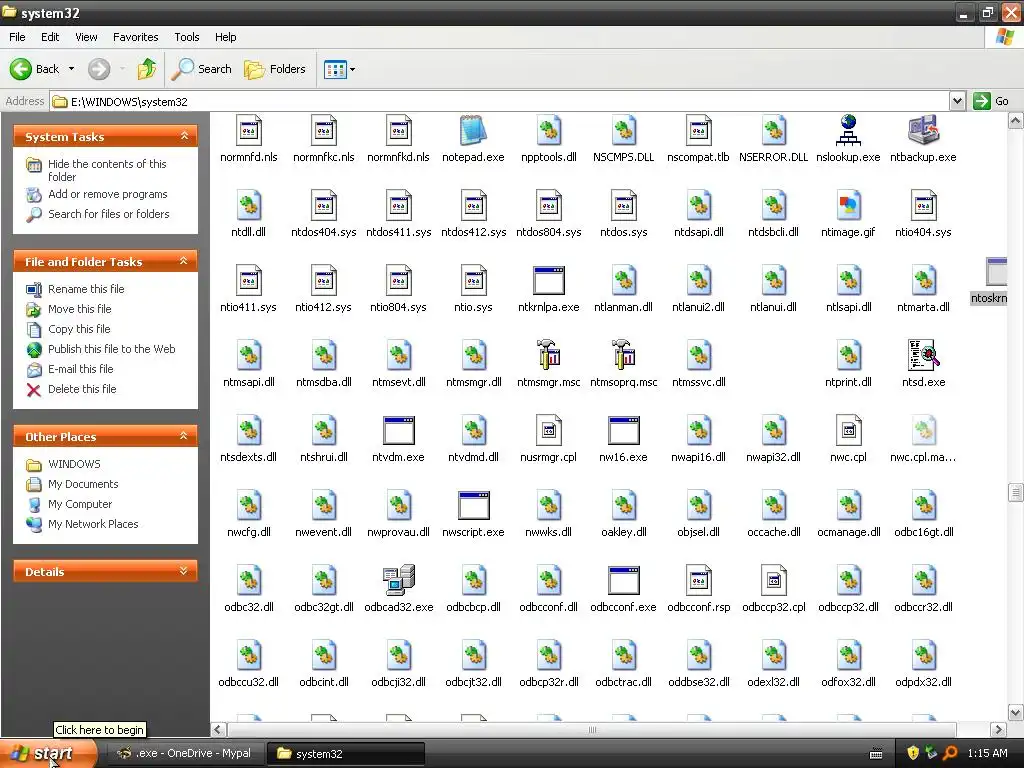Select the ntmsmgr.msc console icon
The width and height of the screenshot is (1024, 768).
[549, 355]
